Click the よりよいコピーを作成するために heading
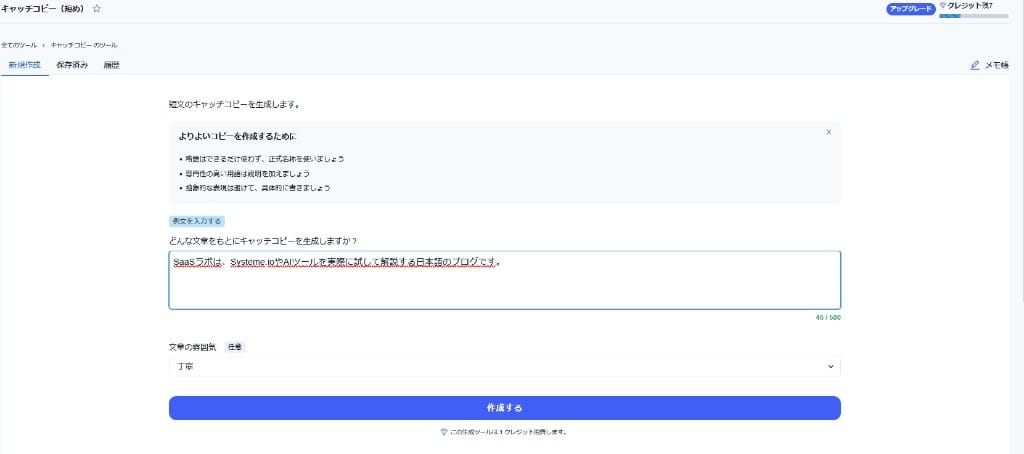This screenshot has height=454, width=1024. tap(237, 137)
